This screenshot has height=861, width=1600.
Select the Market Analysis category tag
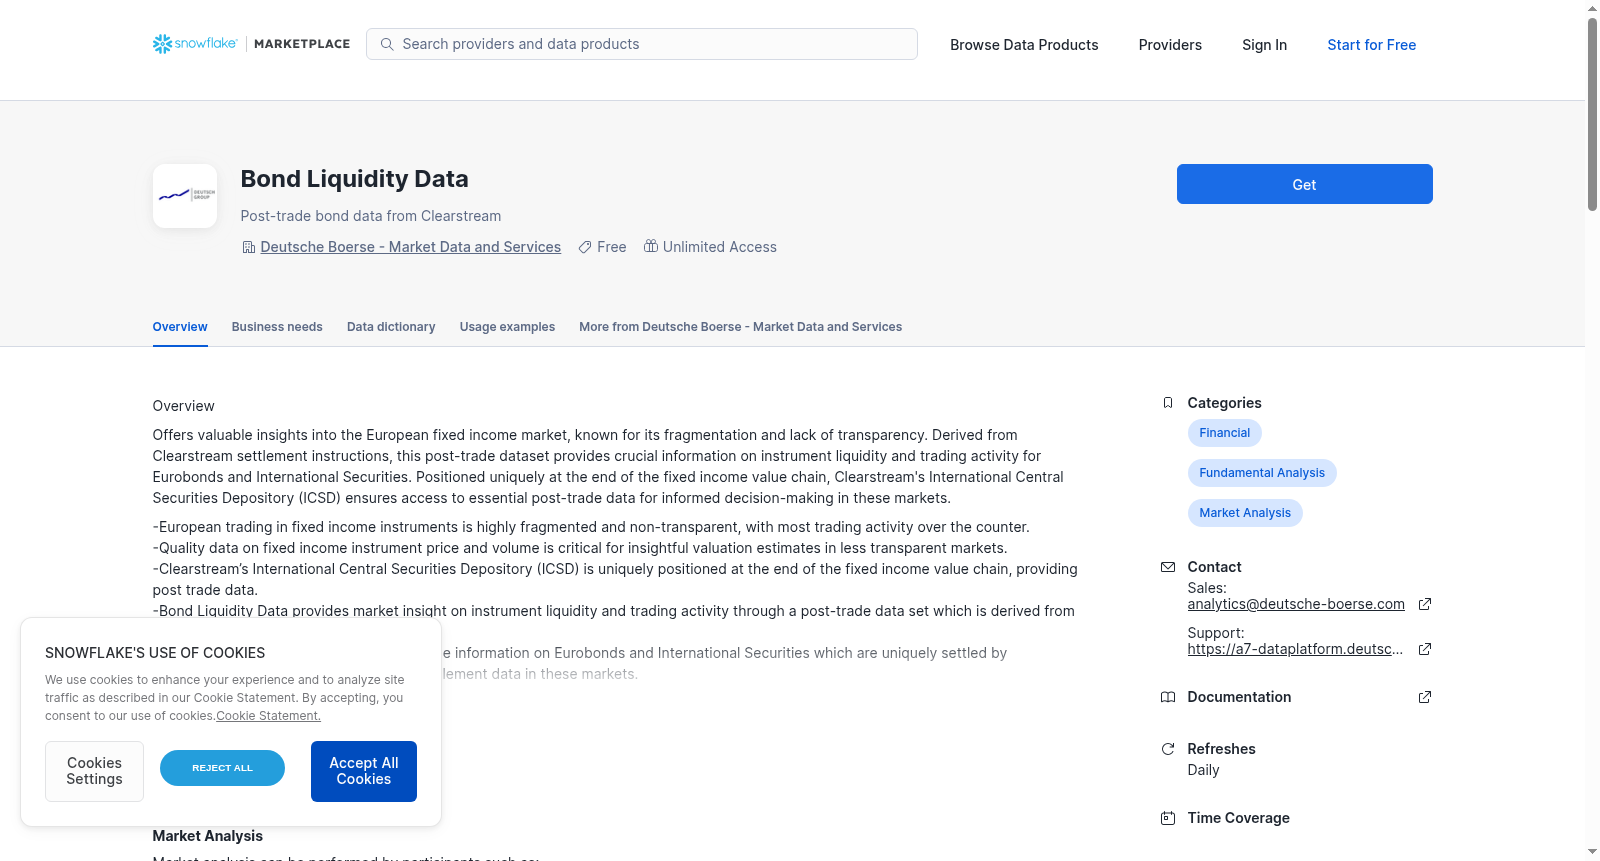tap(1245, 513)
